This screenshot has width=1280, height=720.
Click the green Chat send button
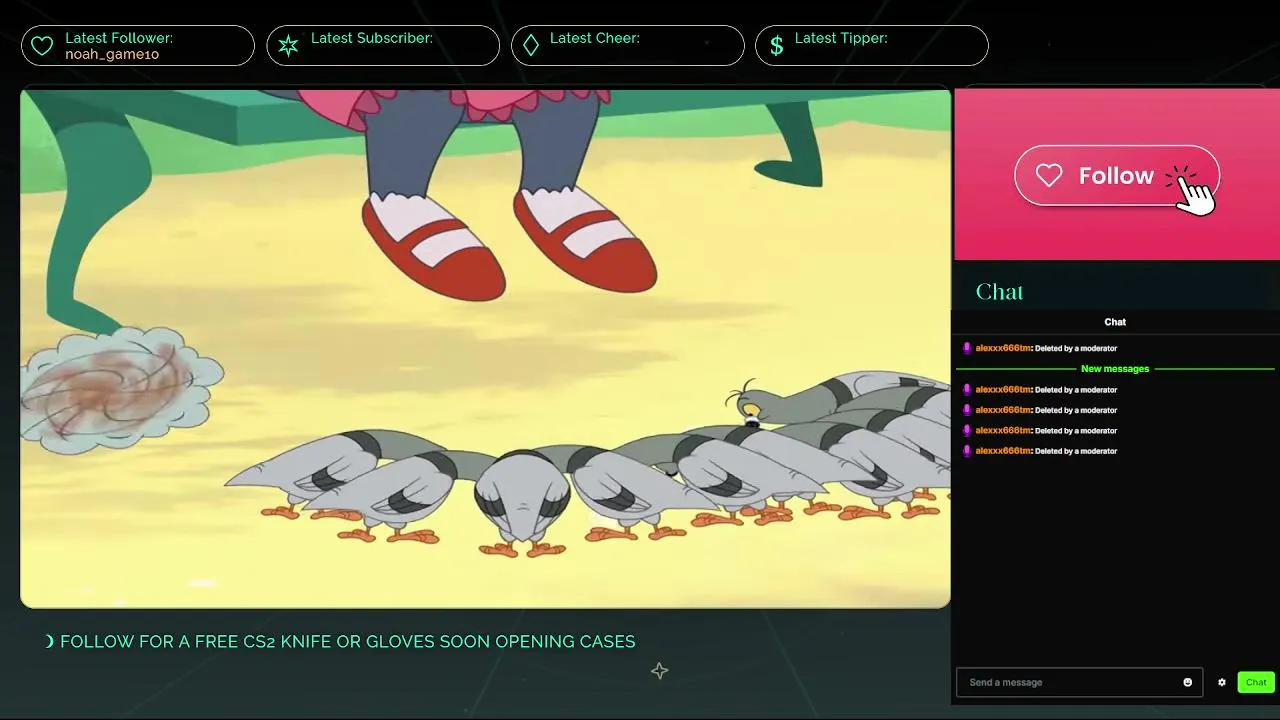[x=1256, y=682]
